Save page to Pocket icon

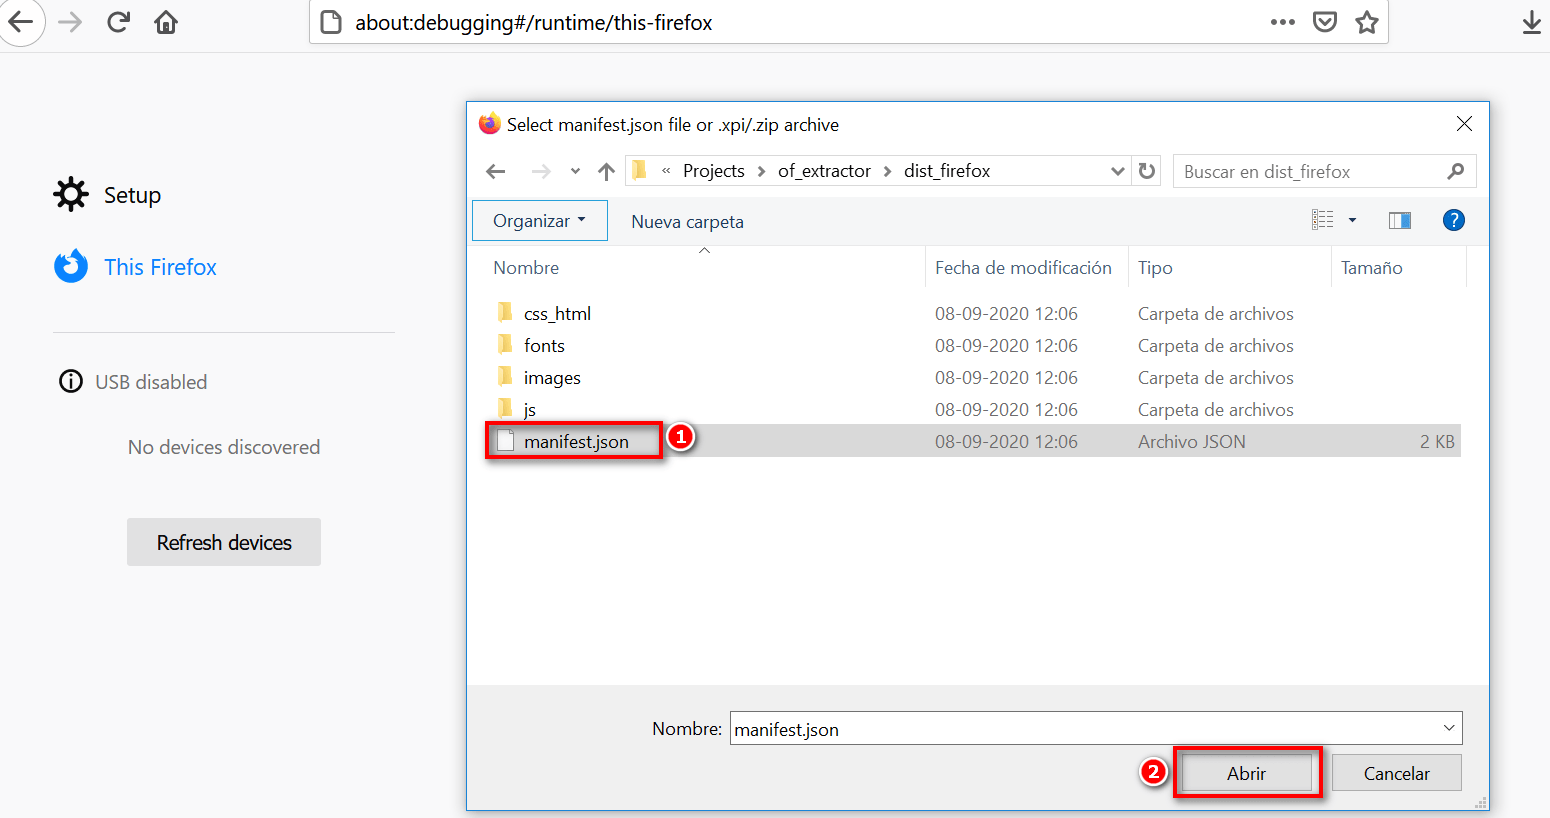[1325, 22]
